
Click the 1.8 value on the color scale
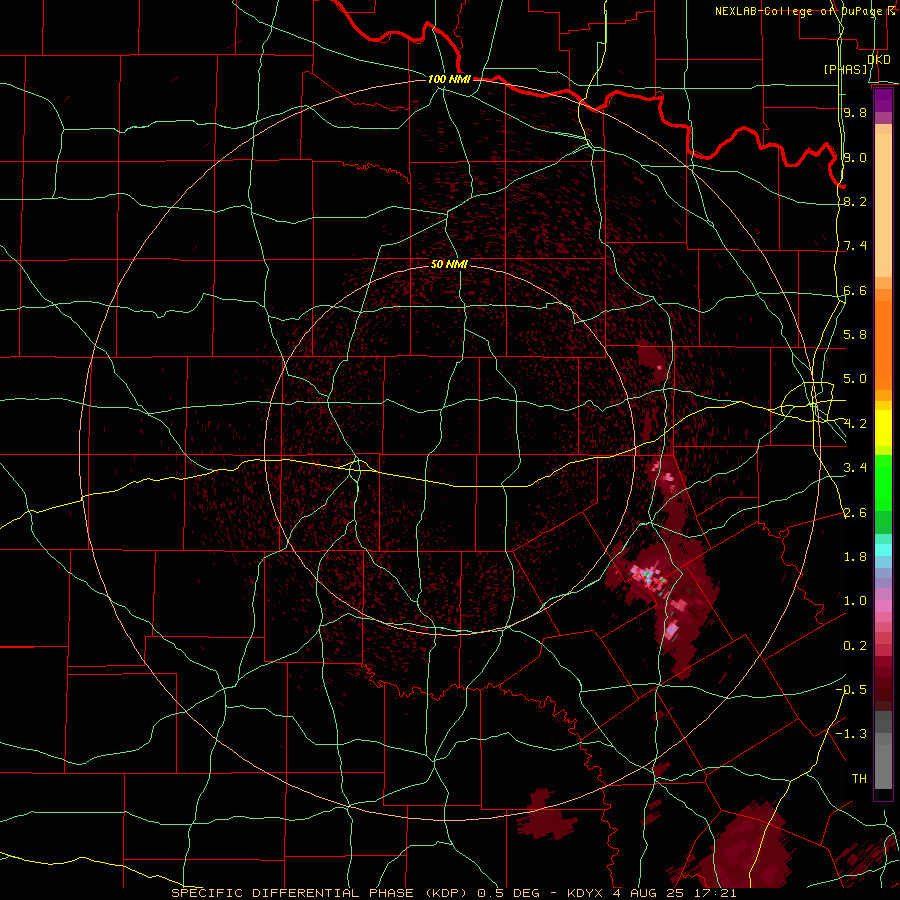855,557
